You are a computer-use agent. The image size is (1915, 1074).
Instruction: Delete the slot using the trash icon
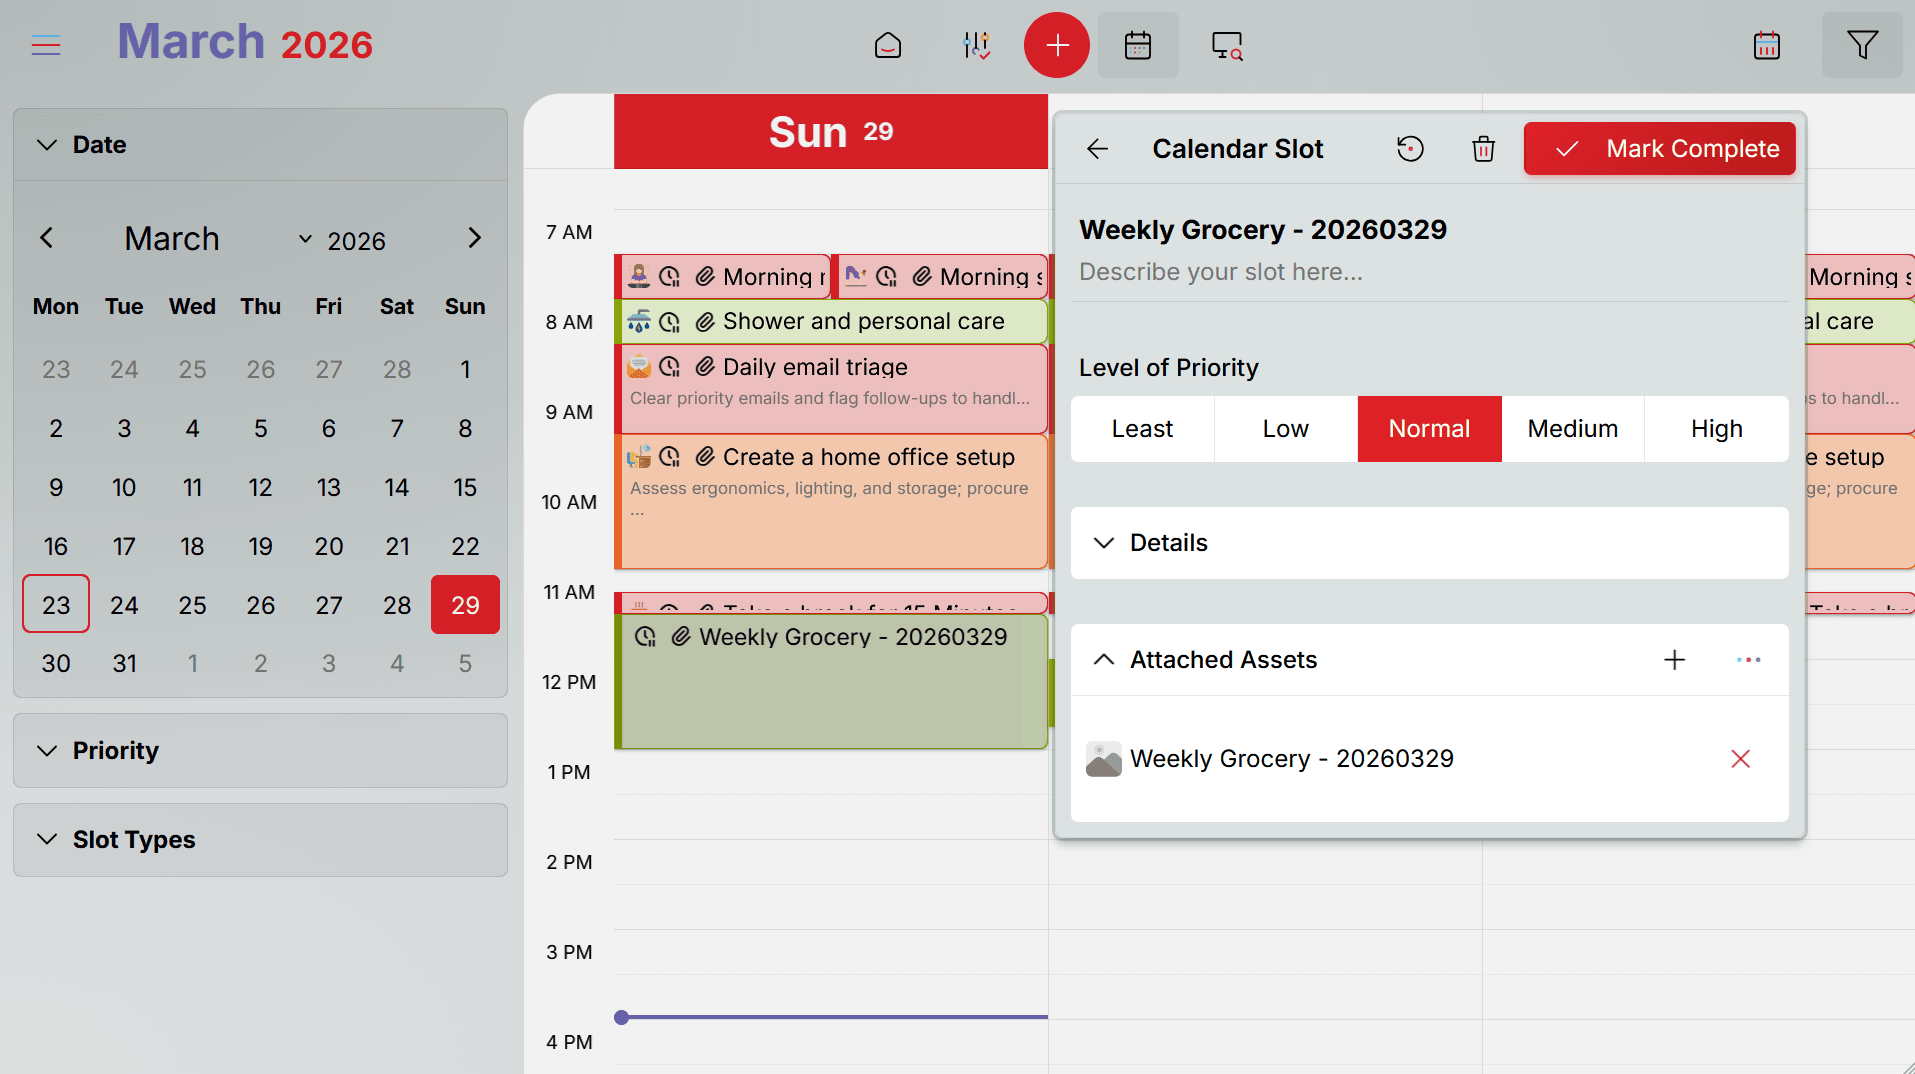1483,148
